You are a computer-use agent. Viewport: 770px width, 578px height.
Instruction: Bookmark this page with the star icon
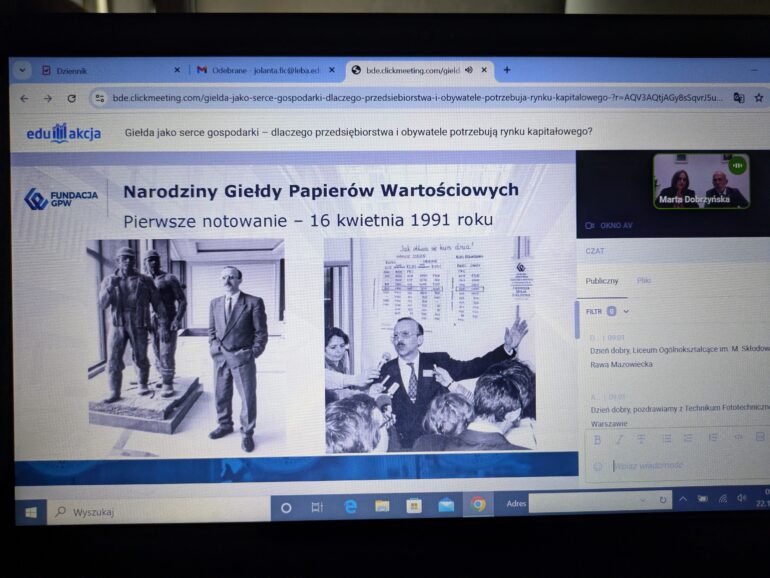pyautogui.click(x=758, y=98)
